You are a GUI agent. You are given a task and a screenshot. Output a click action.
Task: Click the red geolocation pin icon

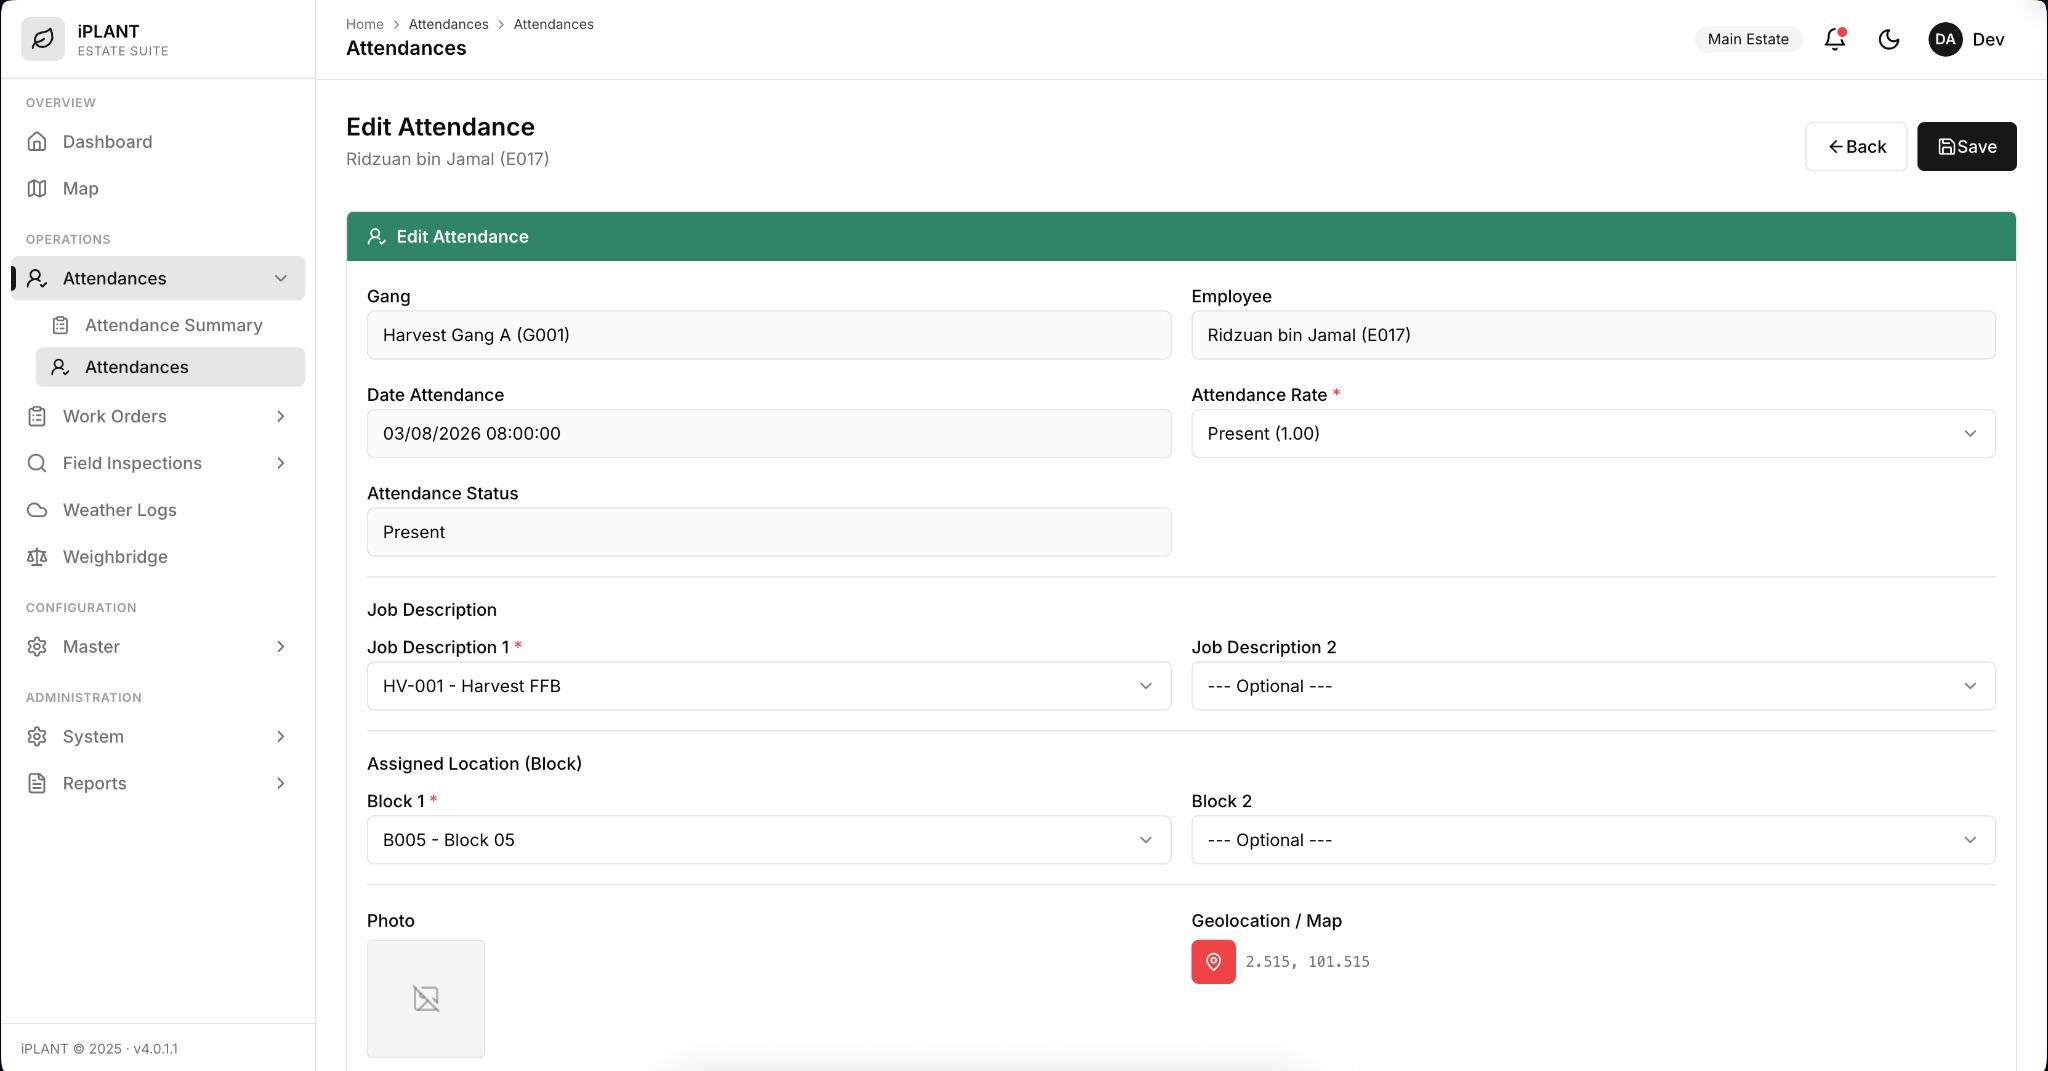(1213, 961)
